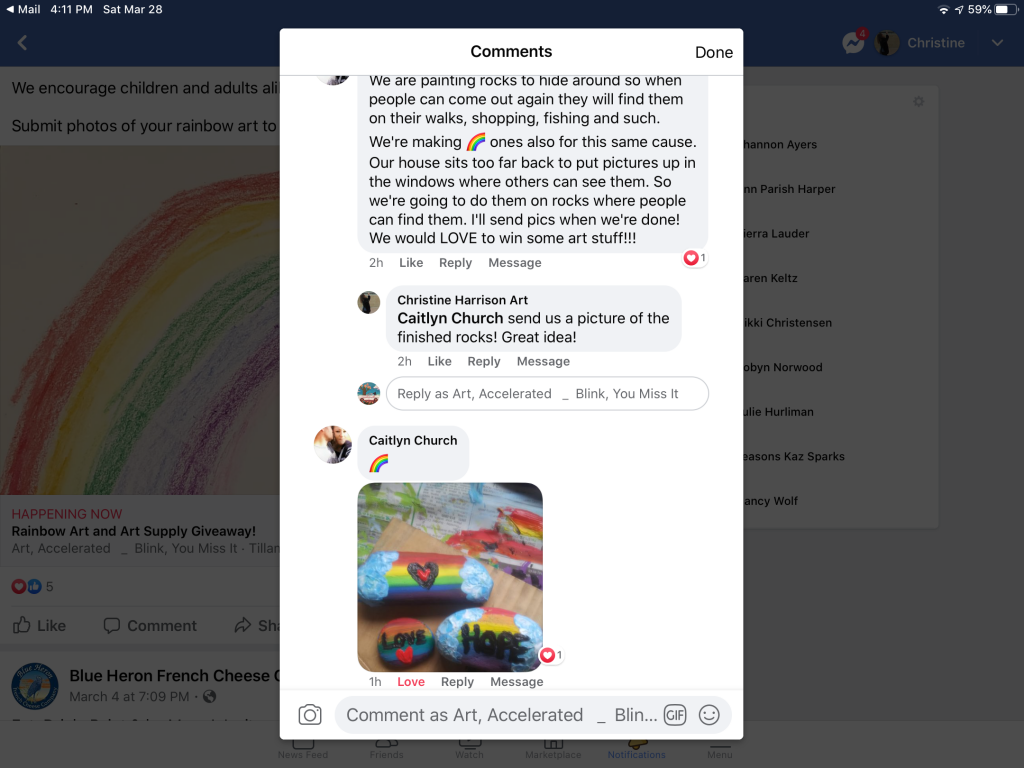Open the settings gear in contacts panel
Screen dimensions: 1024x768
[x=918, y=102]
